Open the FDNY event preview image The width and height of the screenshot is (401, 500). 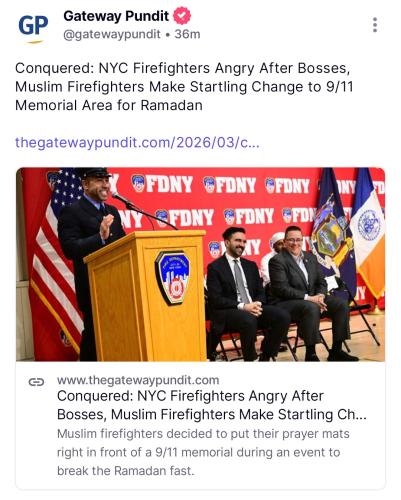pos(200,264)
